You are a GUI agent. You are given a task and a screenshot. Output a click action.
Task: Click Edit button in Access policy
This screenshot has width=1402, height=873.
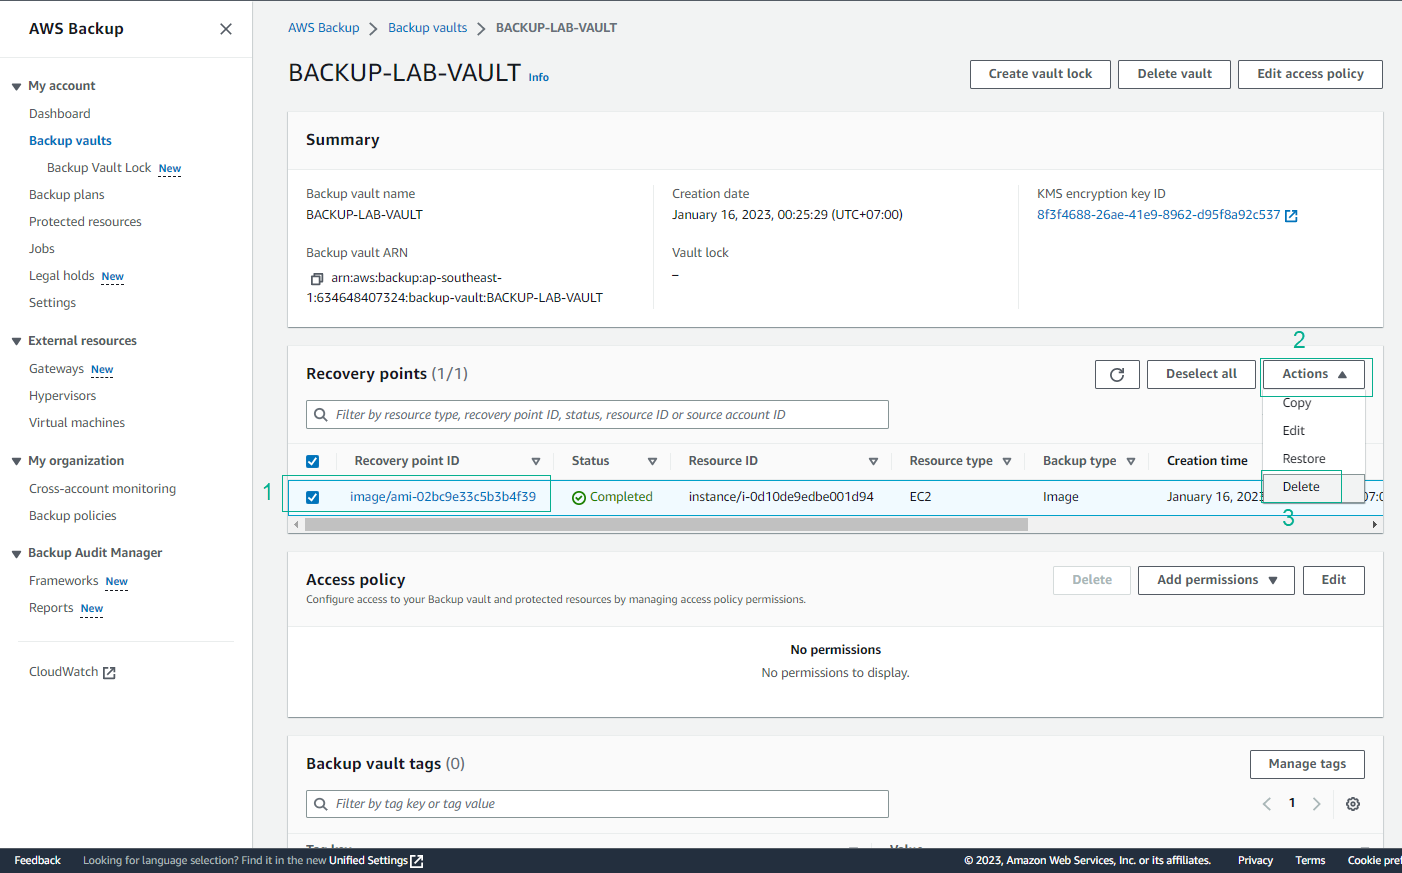coord(1333,580)
